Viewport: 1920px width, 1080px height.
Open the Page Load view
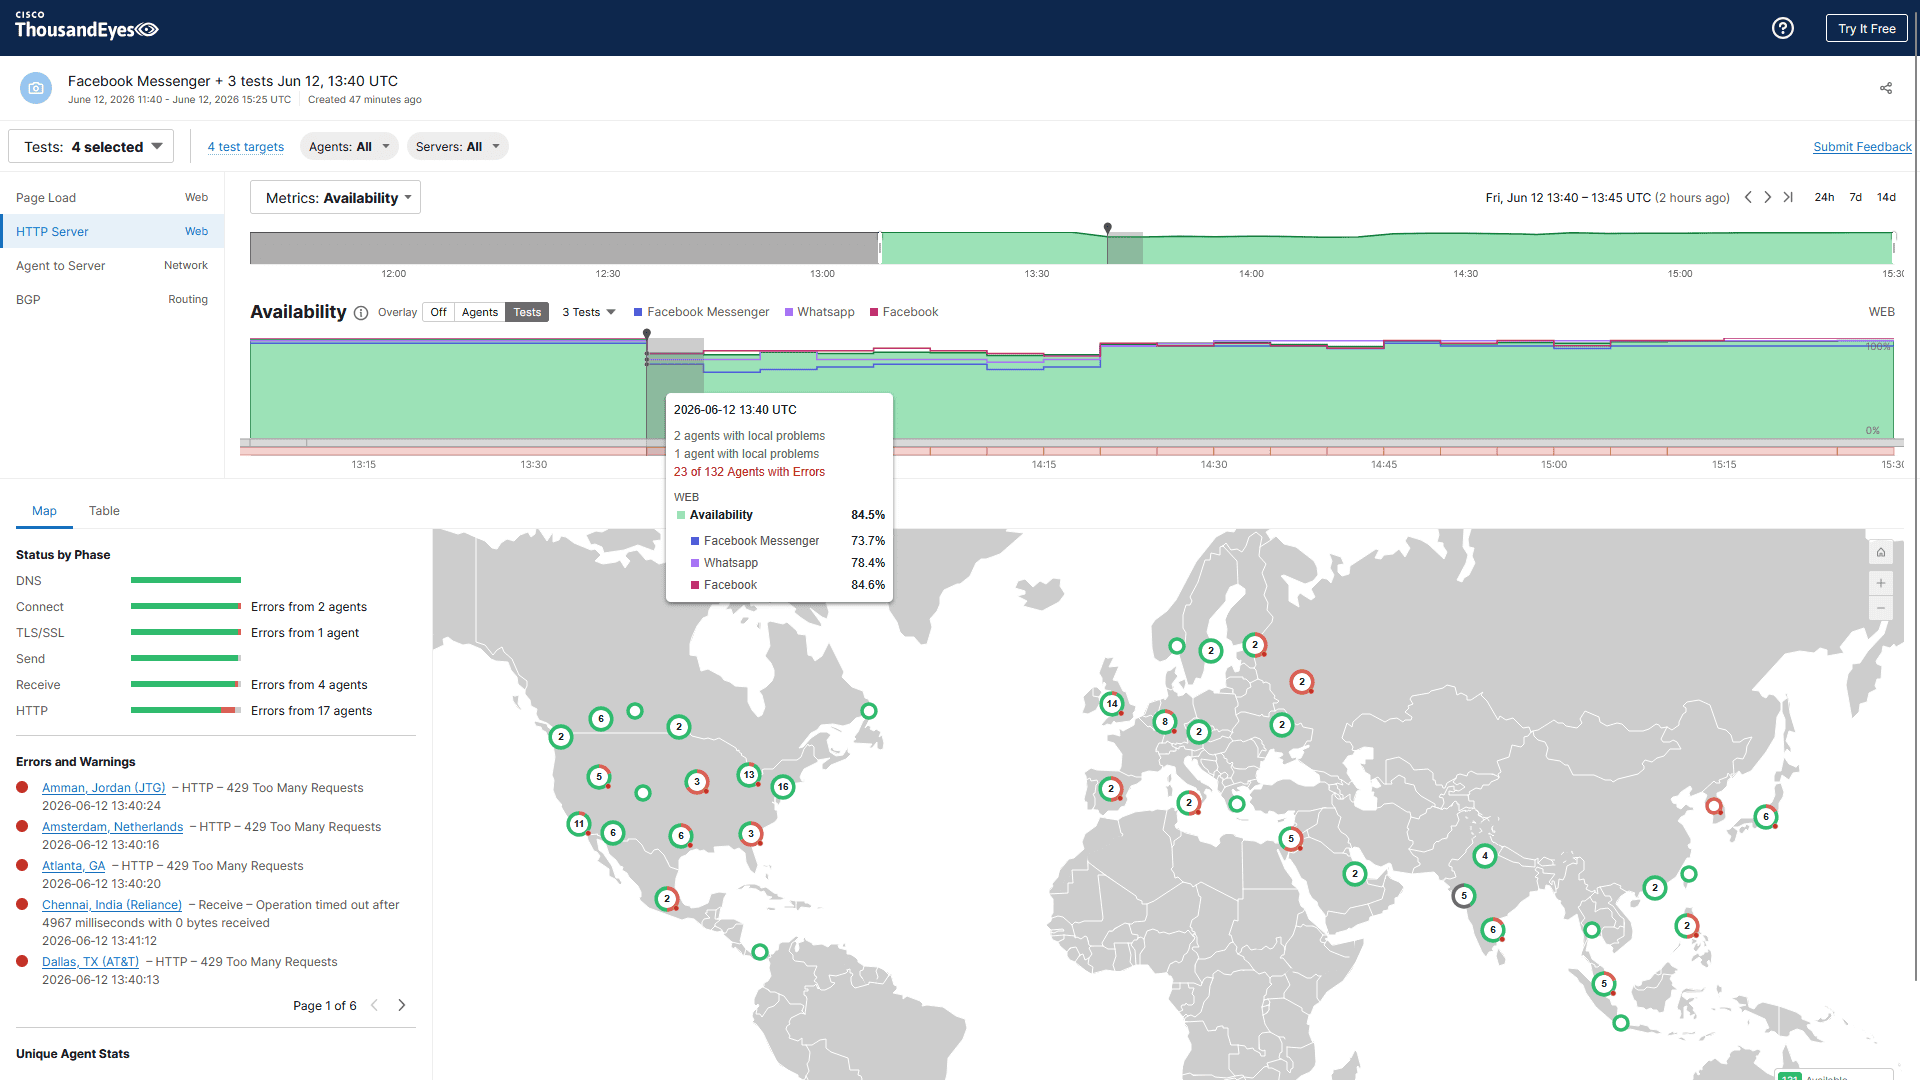pyautogui.click(x=112, y=198)
